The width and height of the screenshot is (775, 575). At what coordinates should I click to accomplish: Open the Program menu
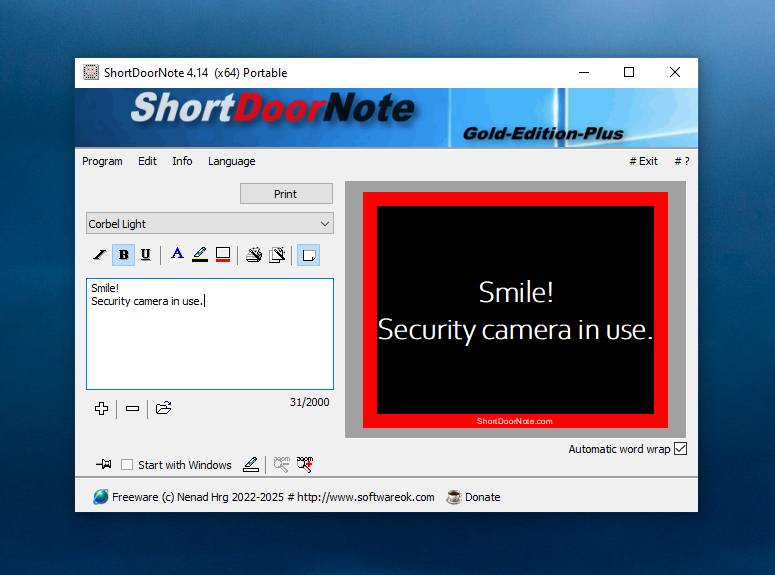coord(102,161)
